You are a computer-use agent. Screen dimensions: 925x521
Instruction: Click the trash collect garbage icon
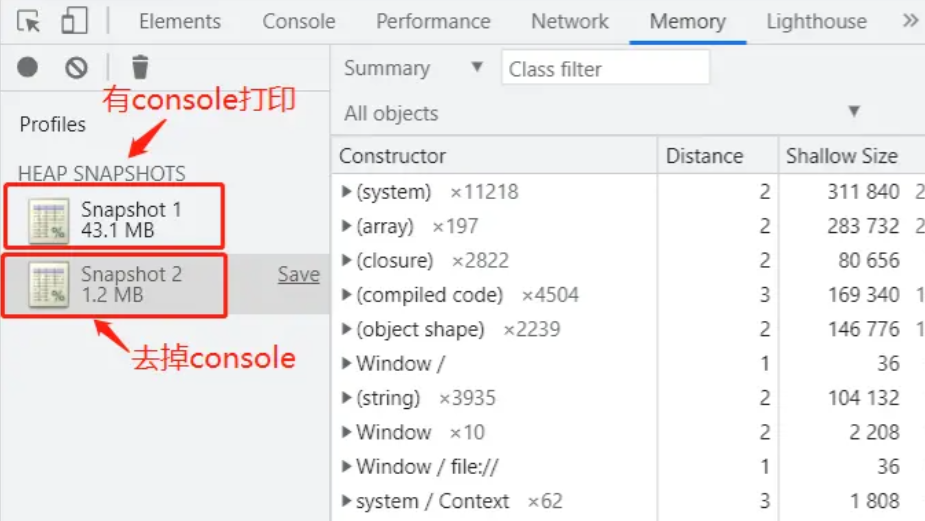[140, 67]
